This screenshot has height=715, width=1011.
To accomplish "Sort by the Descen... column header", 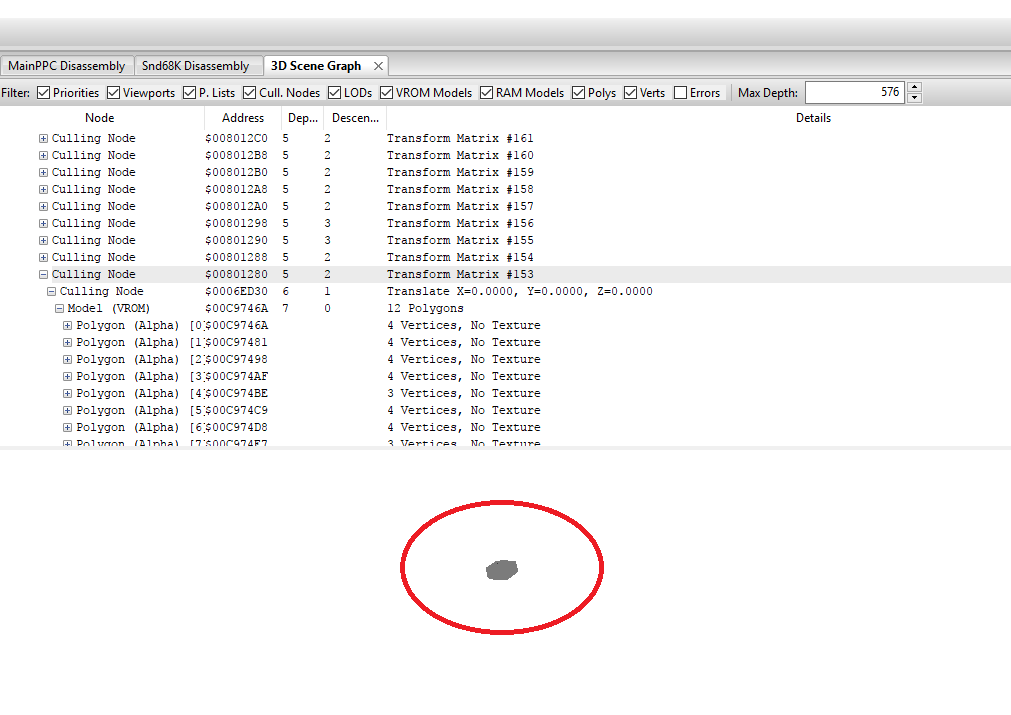I will pyautogui.click(x=355, y=118).
